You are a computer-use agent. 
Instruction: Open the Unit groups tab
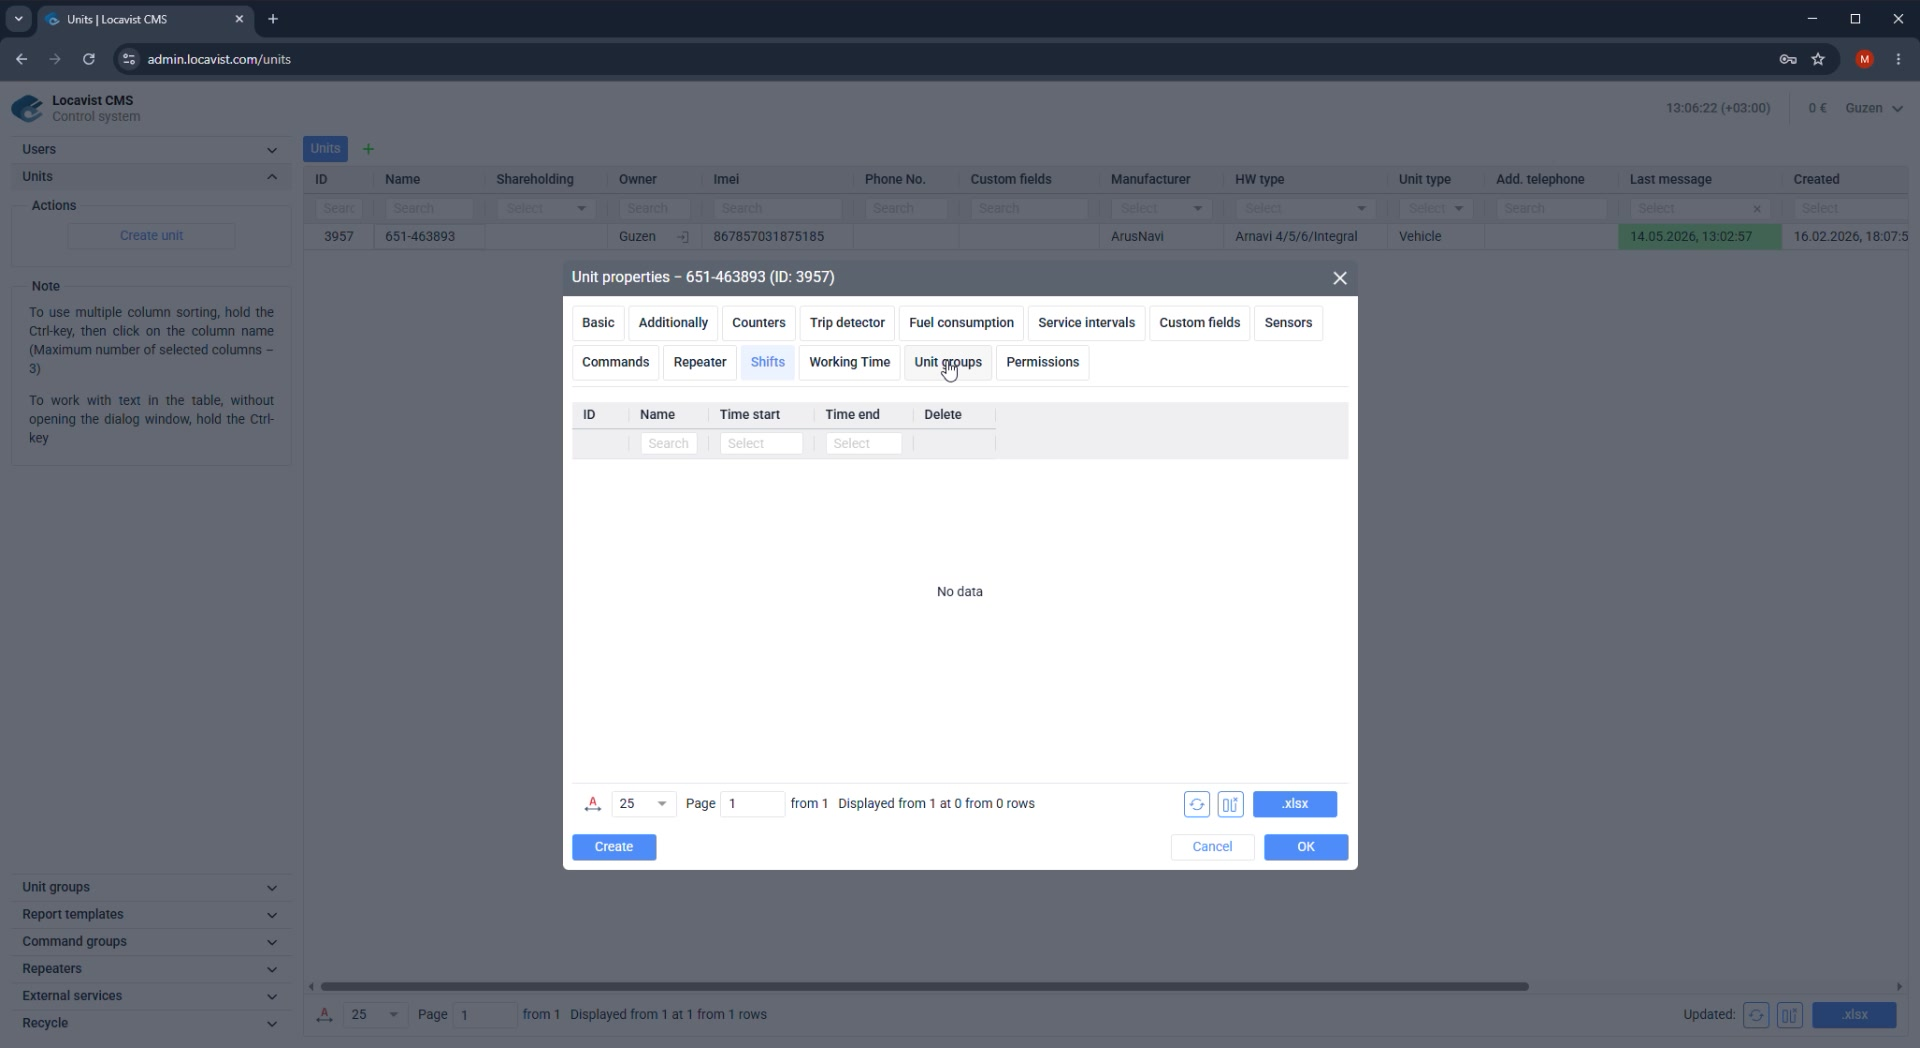click(948, 362)
